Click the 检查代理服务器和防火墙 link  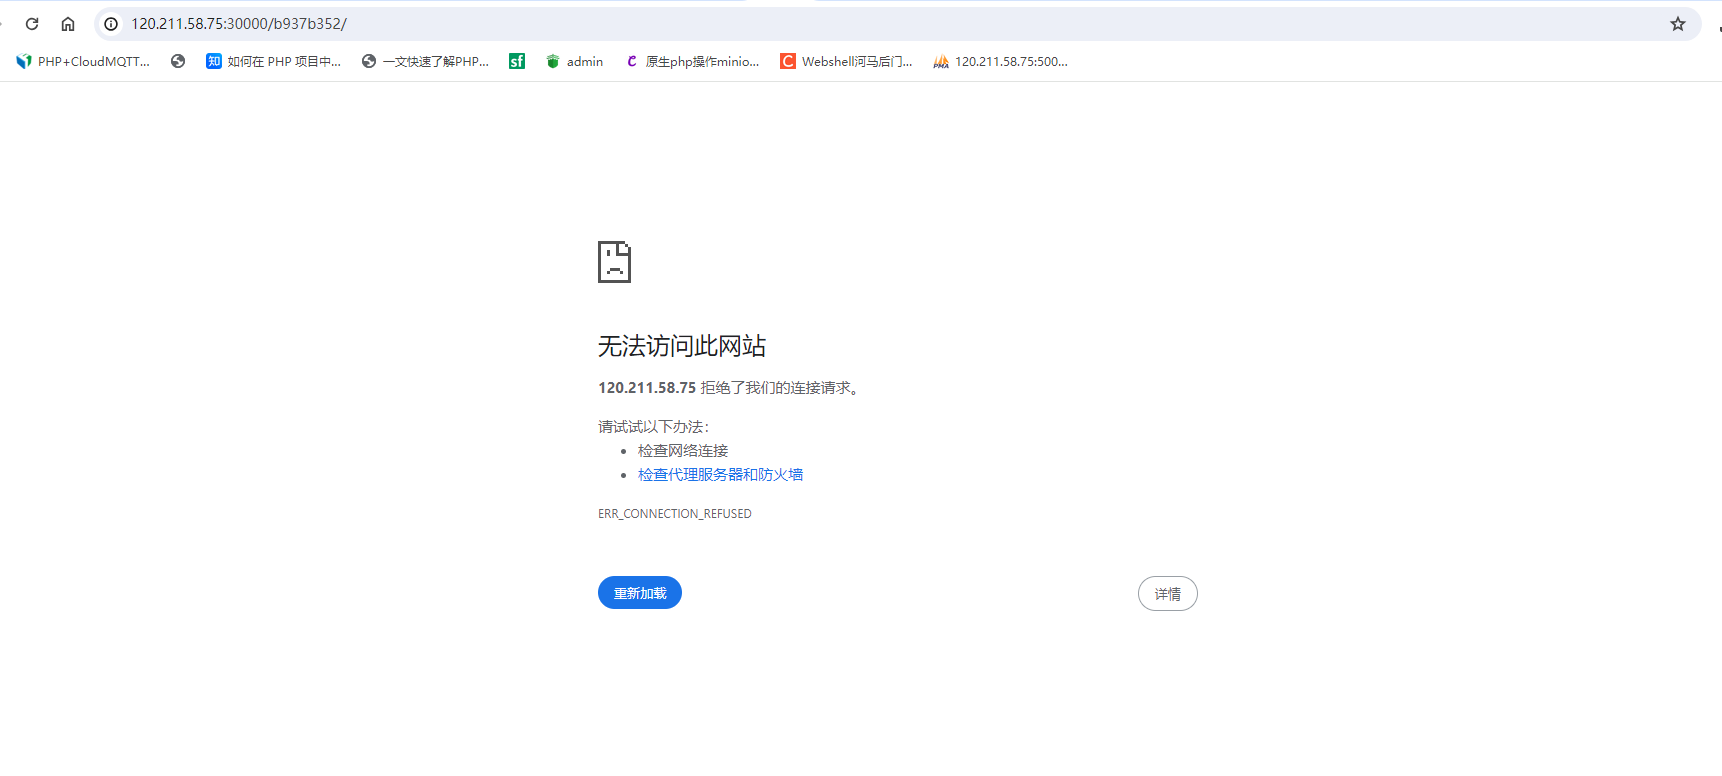tap(721, 475)
